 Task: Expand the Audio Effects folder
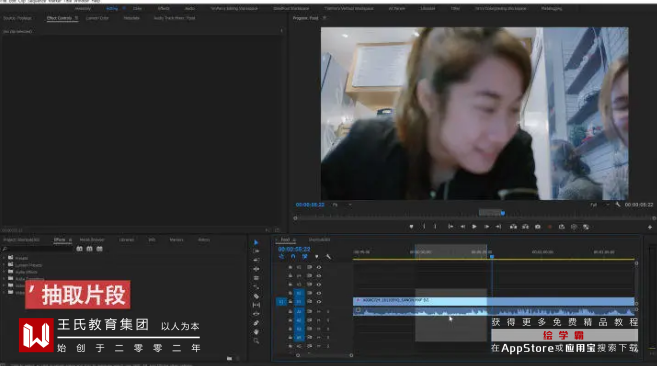[4, 272]
